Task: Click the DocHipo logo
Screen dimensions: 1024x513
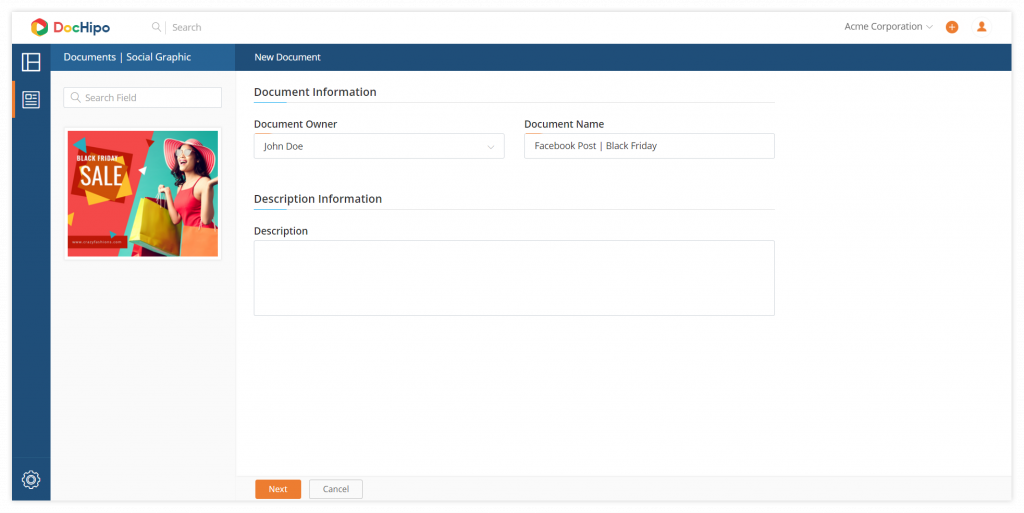Action: pos(71,27)
